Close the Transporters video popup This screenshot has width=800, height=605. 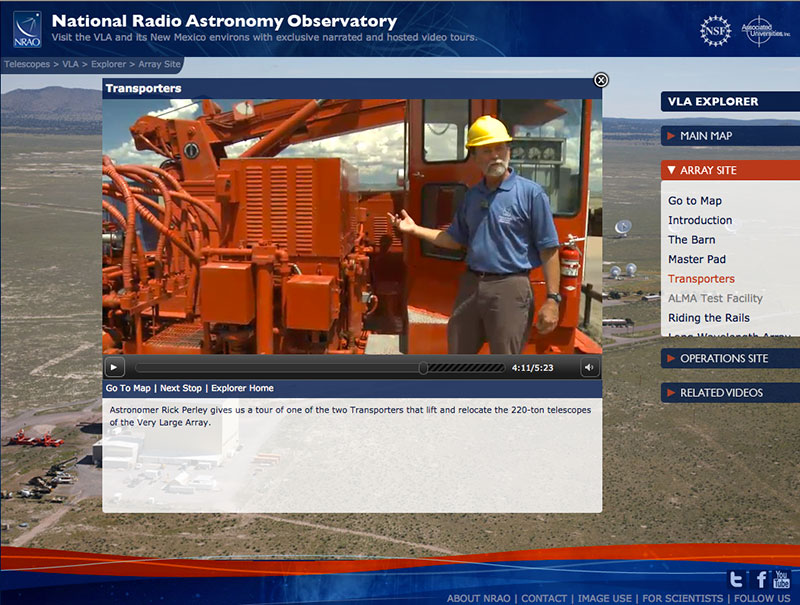(x=601, y=80)
